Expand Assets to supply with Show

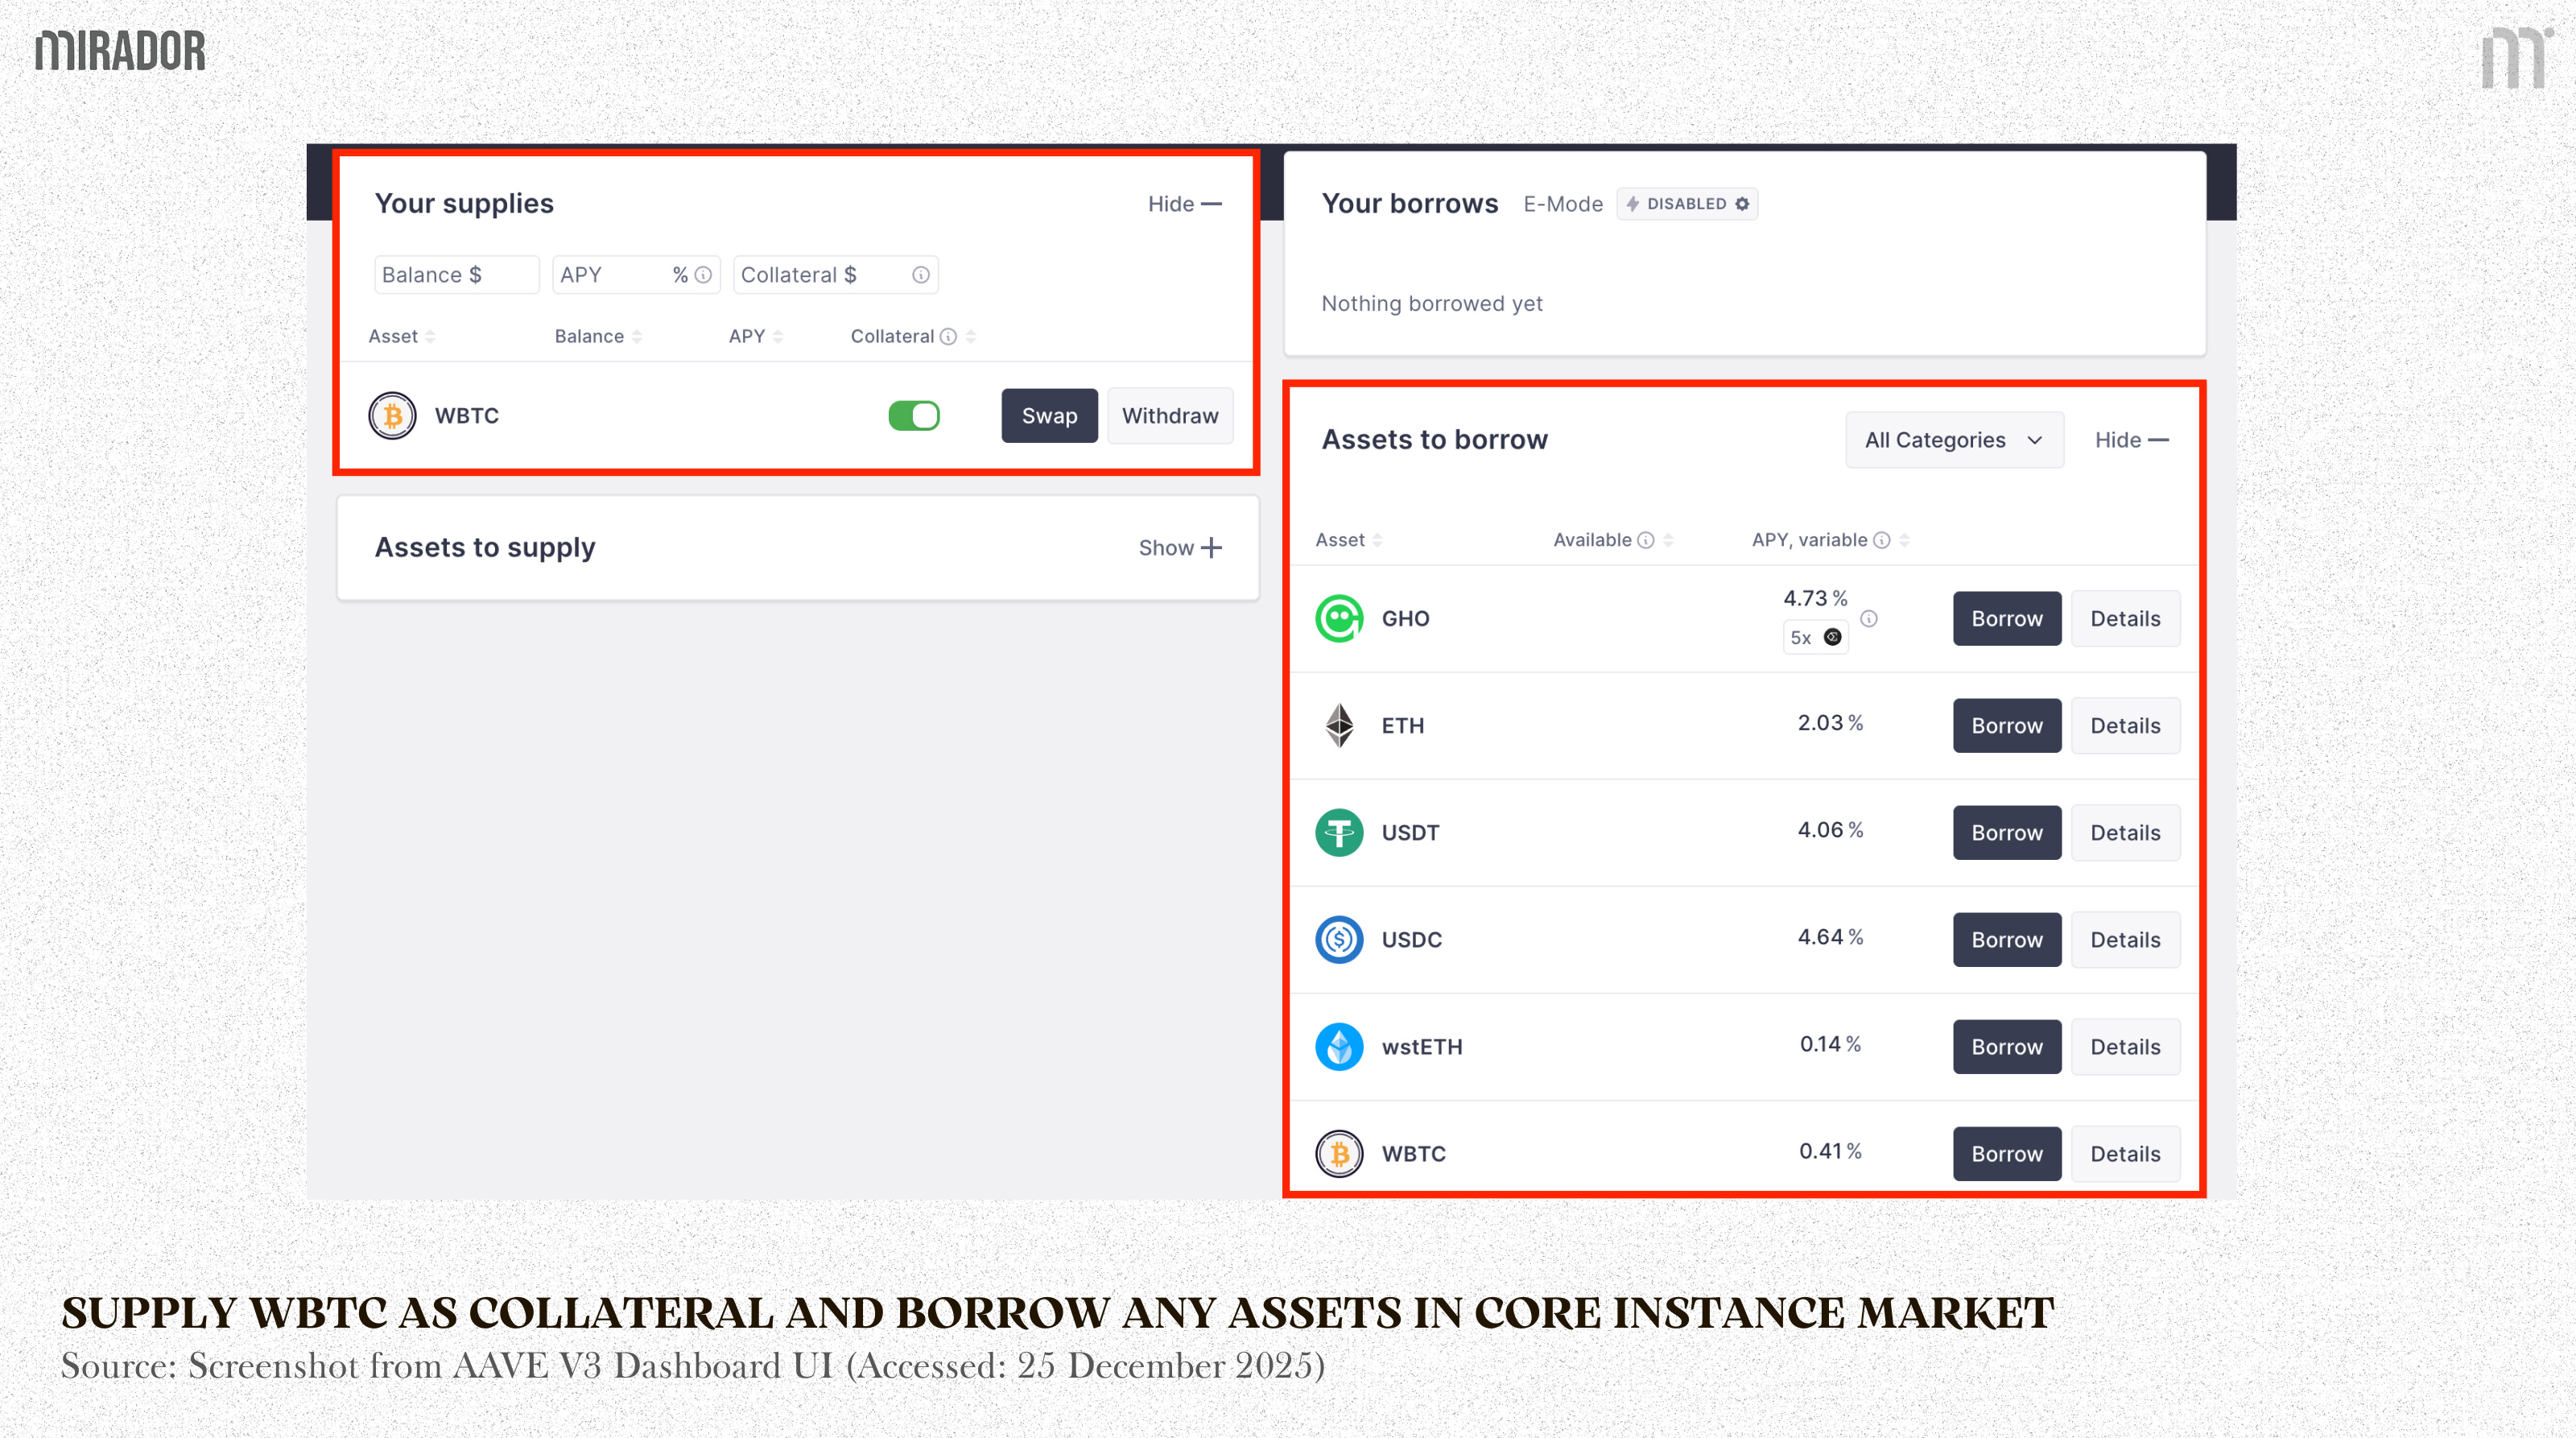[1180, 547]
